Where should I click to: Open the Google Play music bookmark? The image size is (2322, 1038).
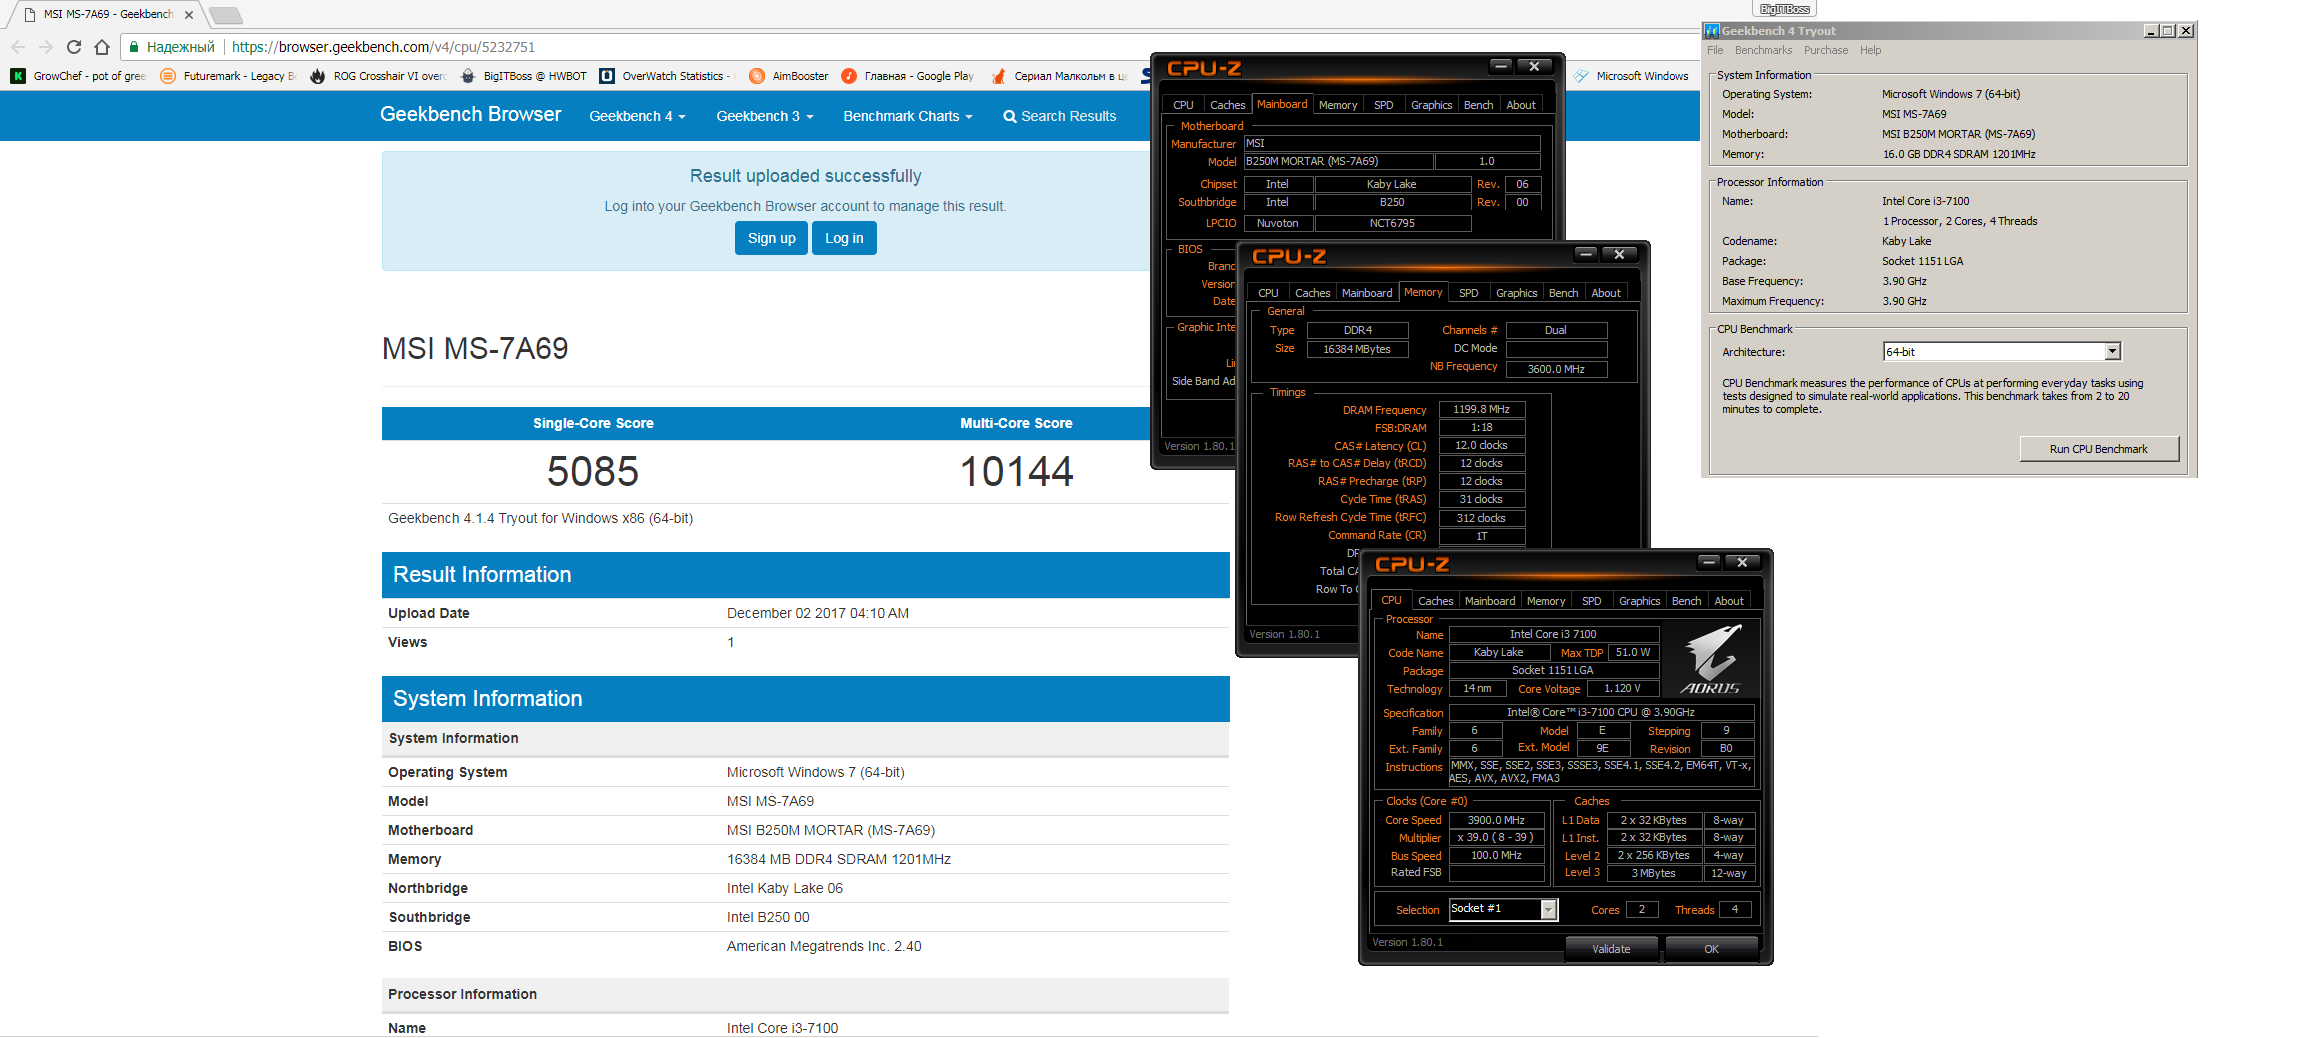tap(908, 76)
